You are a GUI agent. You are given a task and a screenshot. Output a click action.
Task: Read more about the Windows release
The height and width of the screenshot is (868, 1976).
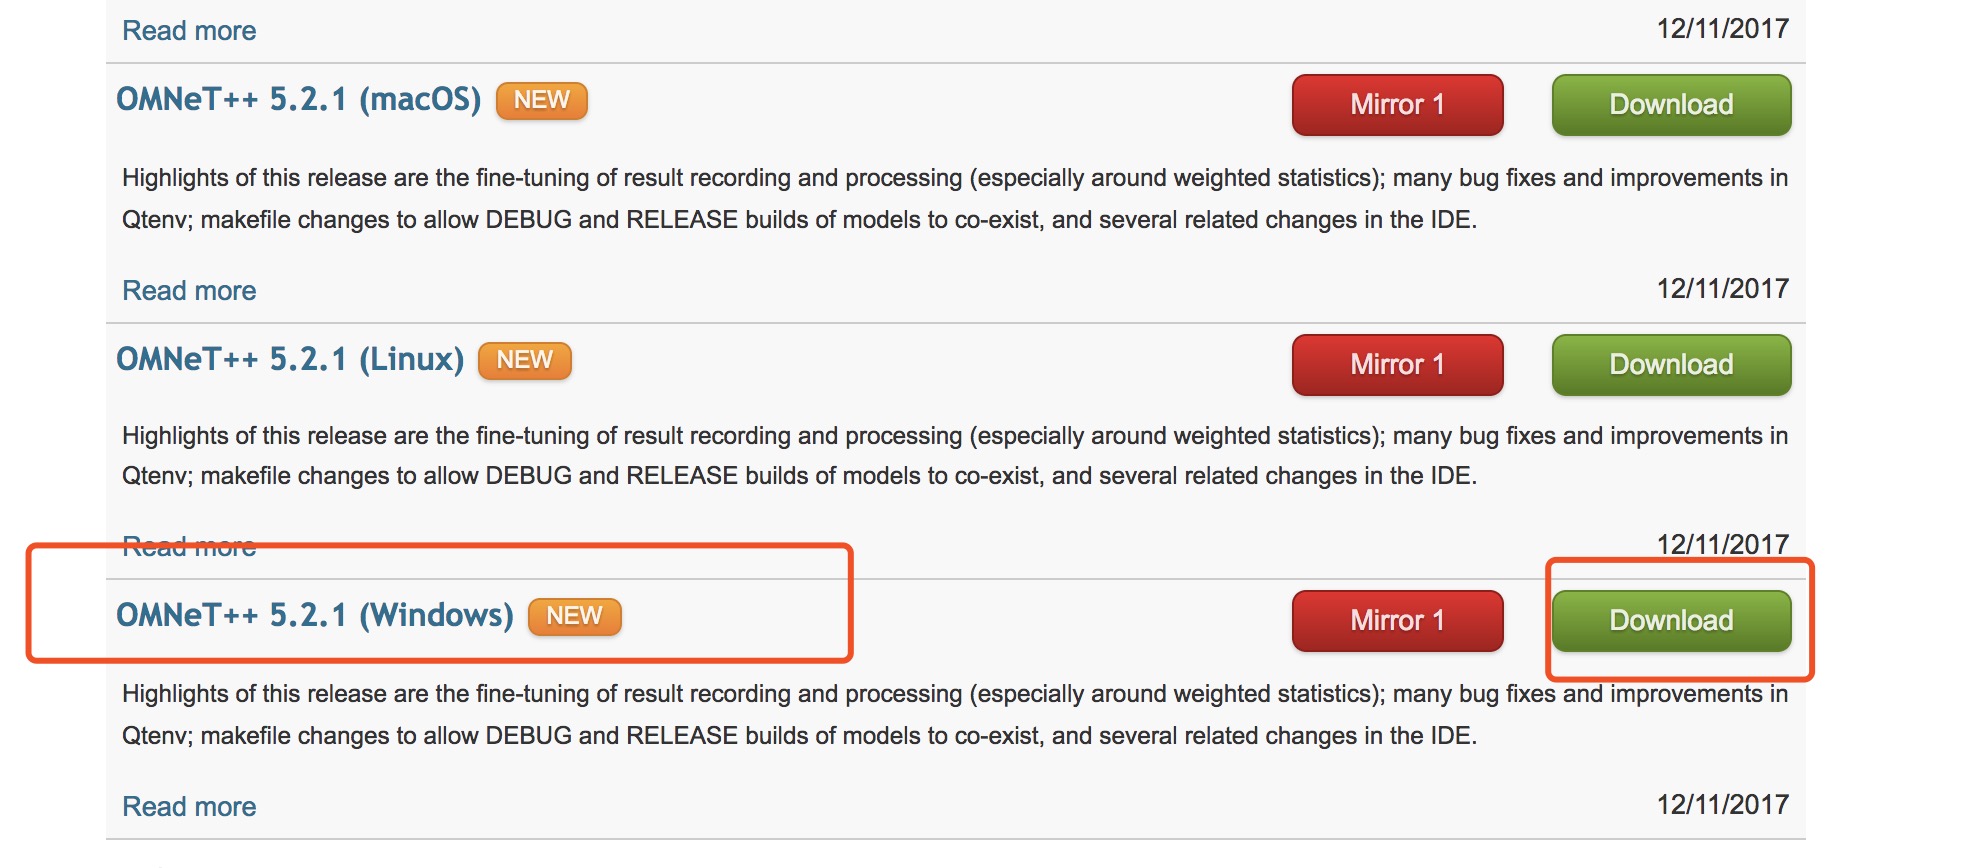[x=189, y=807]
